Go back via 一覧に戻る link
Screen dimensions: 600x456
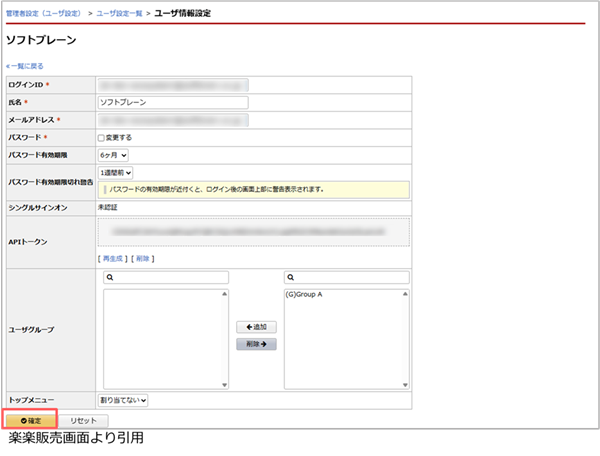[25, 65]
